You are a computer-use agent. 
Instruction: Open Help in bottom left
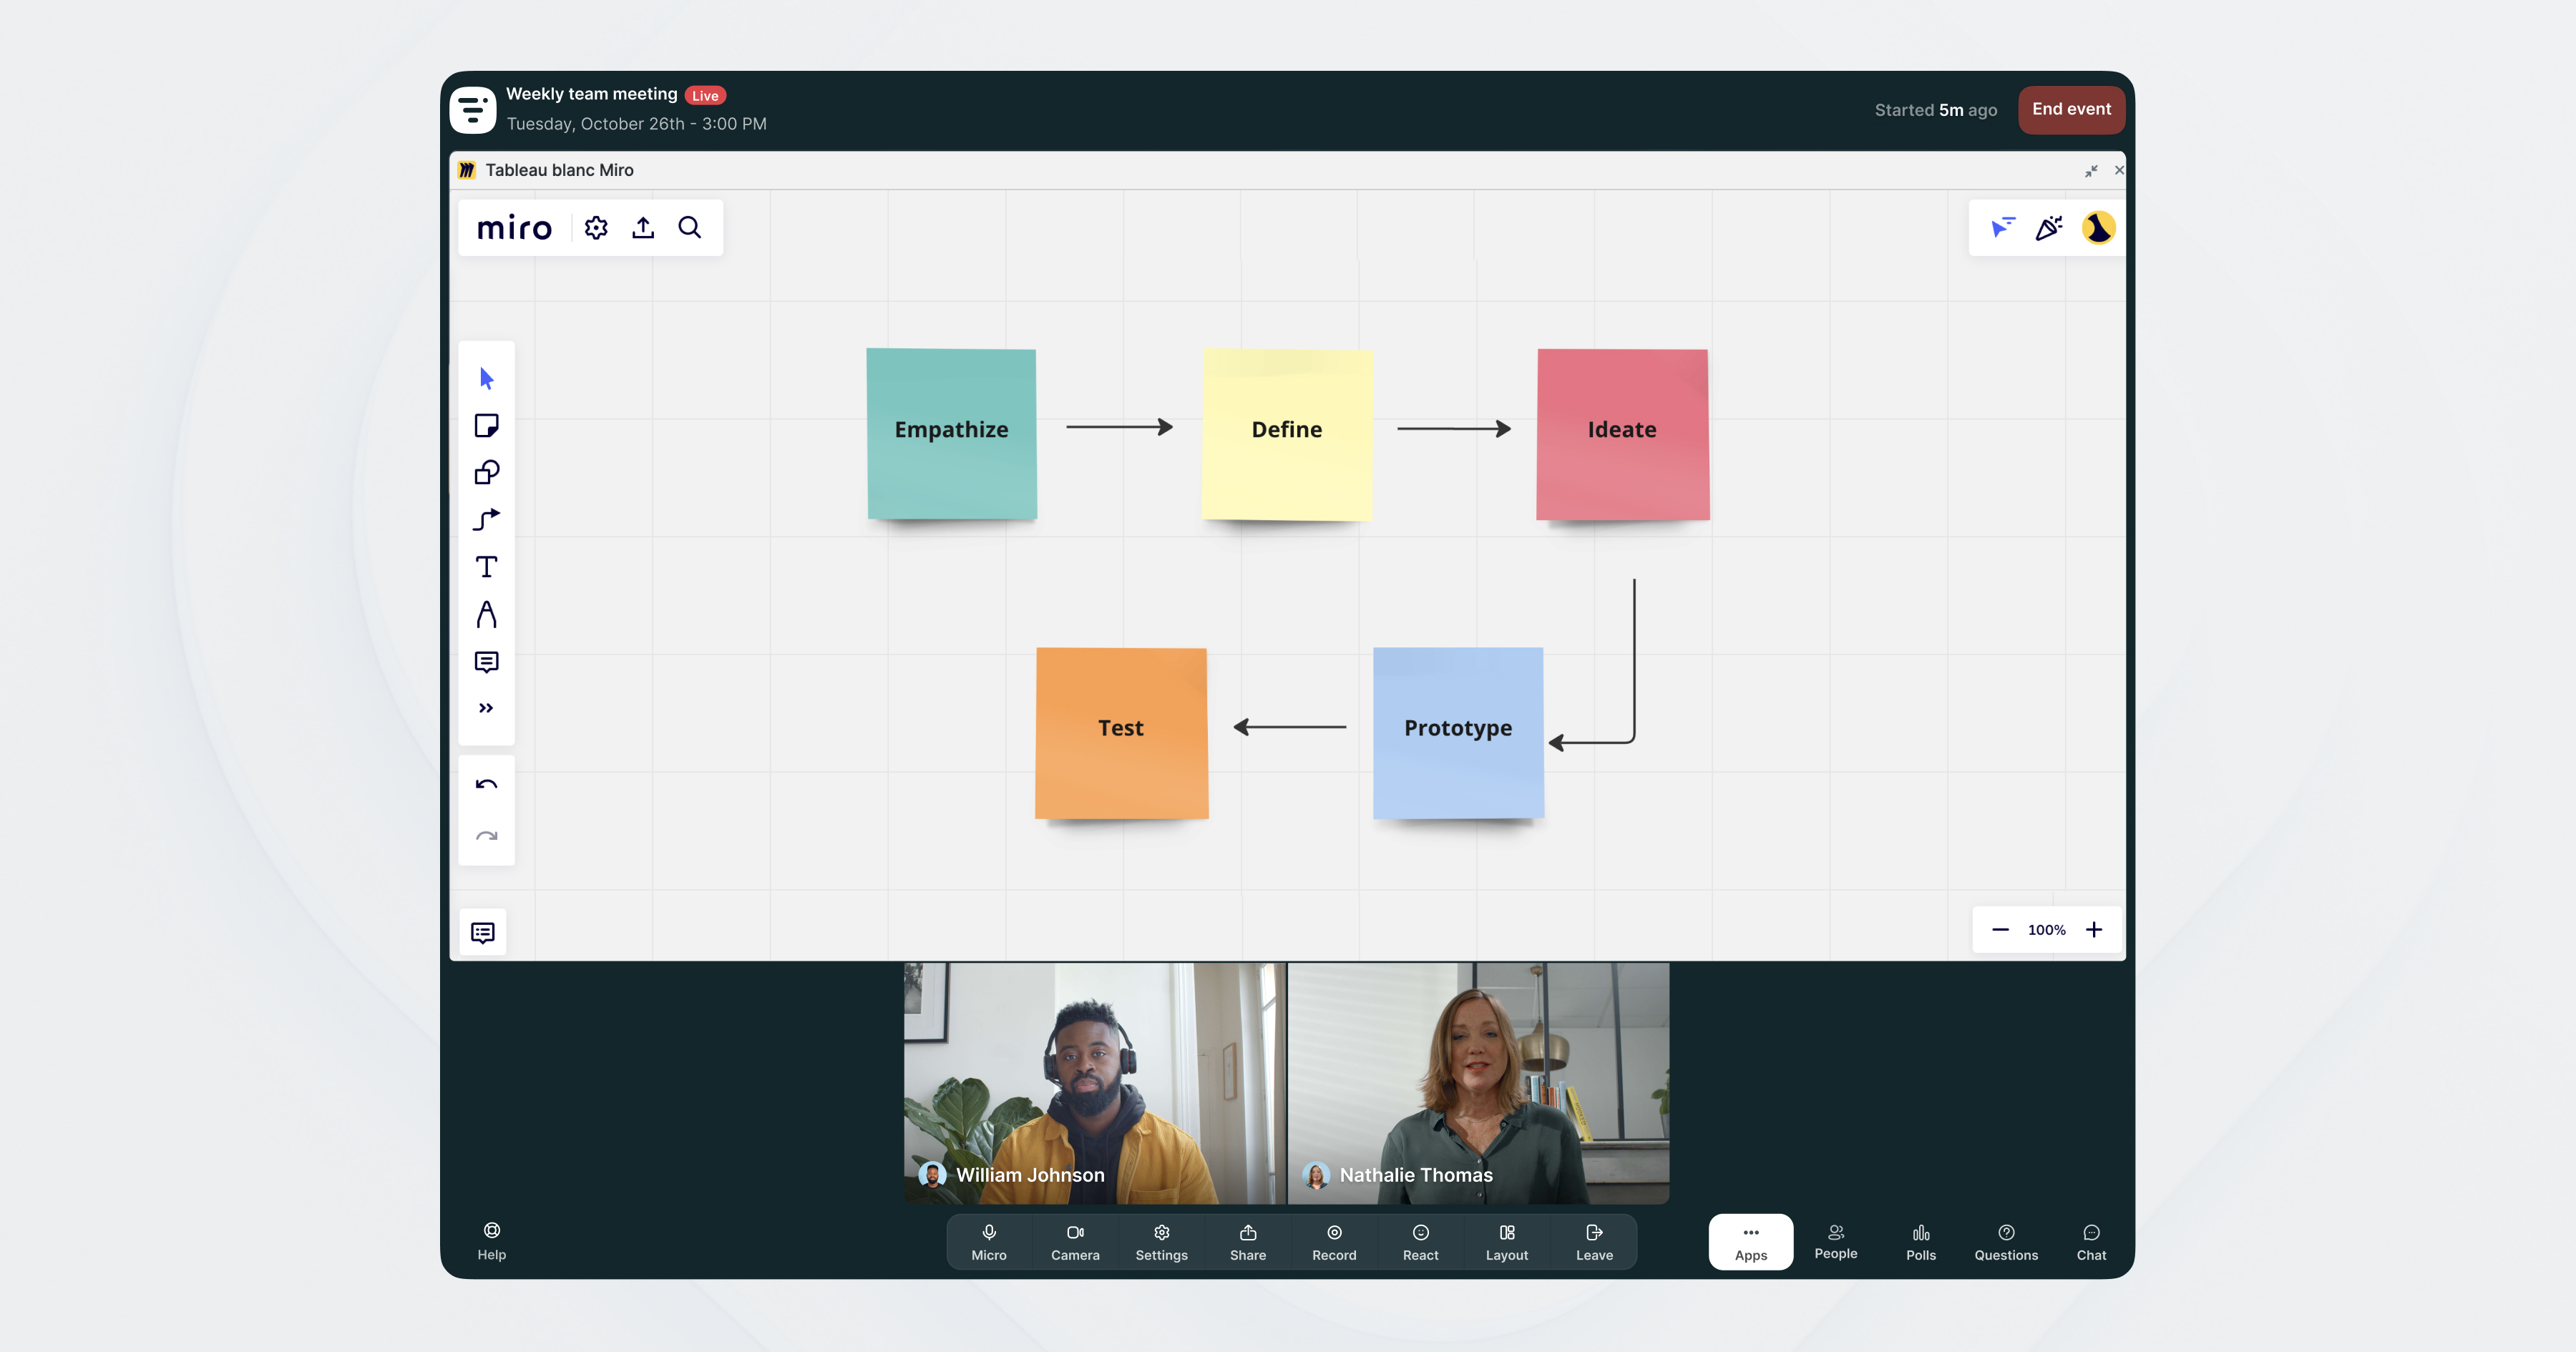pos(491,1241)
